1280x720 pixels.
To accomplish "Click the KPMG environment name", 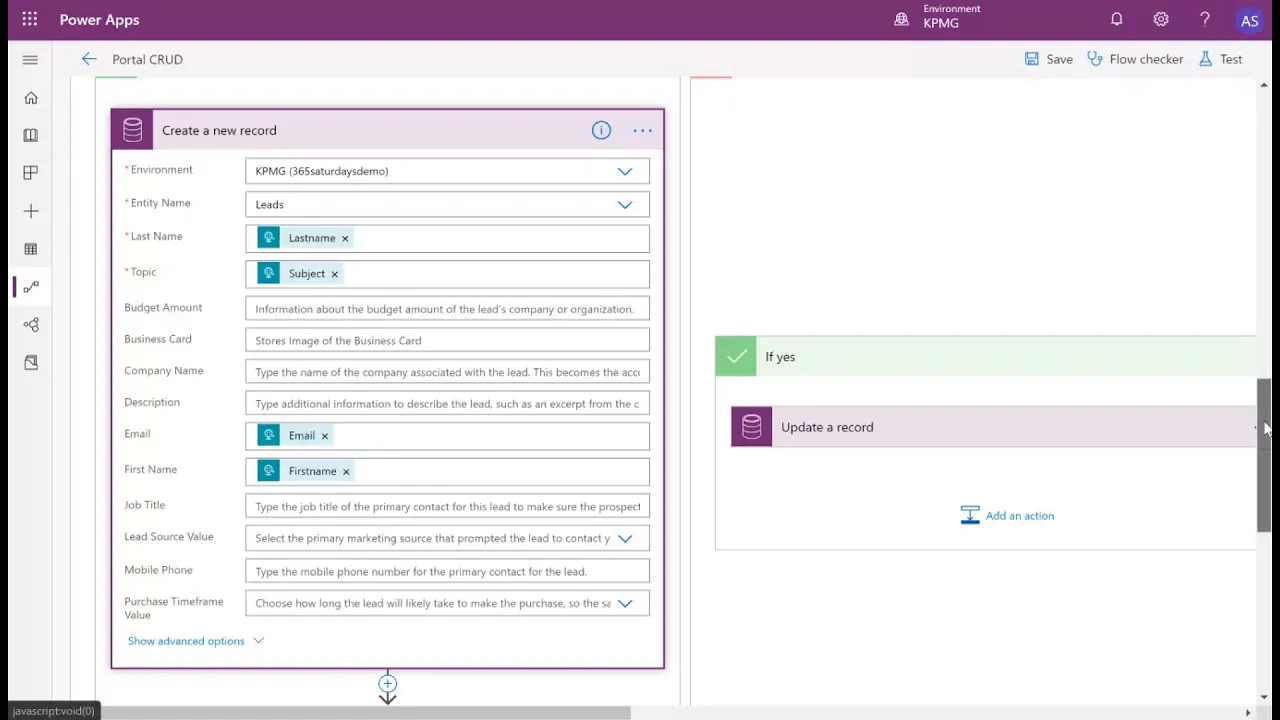I will click(x=941, y=23).
